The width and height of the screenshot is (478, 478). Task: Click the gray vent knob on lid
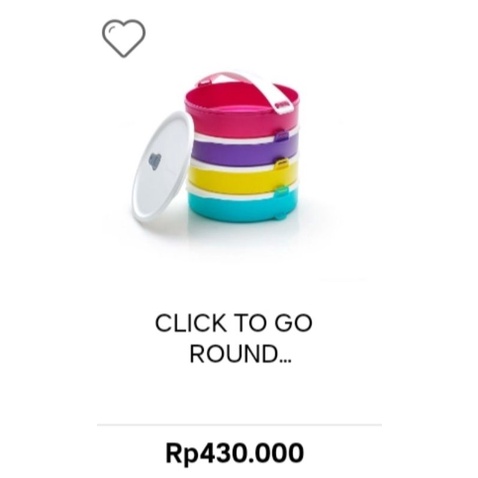click(x=154, y=162)
